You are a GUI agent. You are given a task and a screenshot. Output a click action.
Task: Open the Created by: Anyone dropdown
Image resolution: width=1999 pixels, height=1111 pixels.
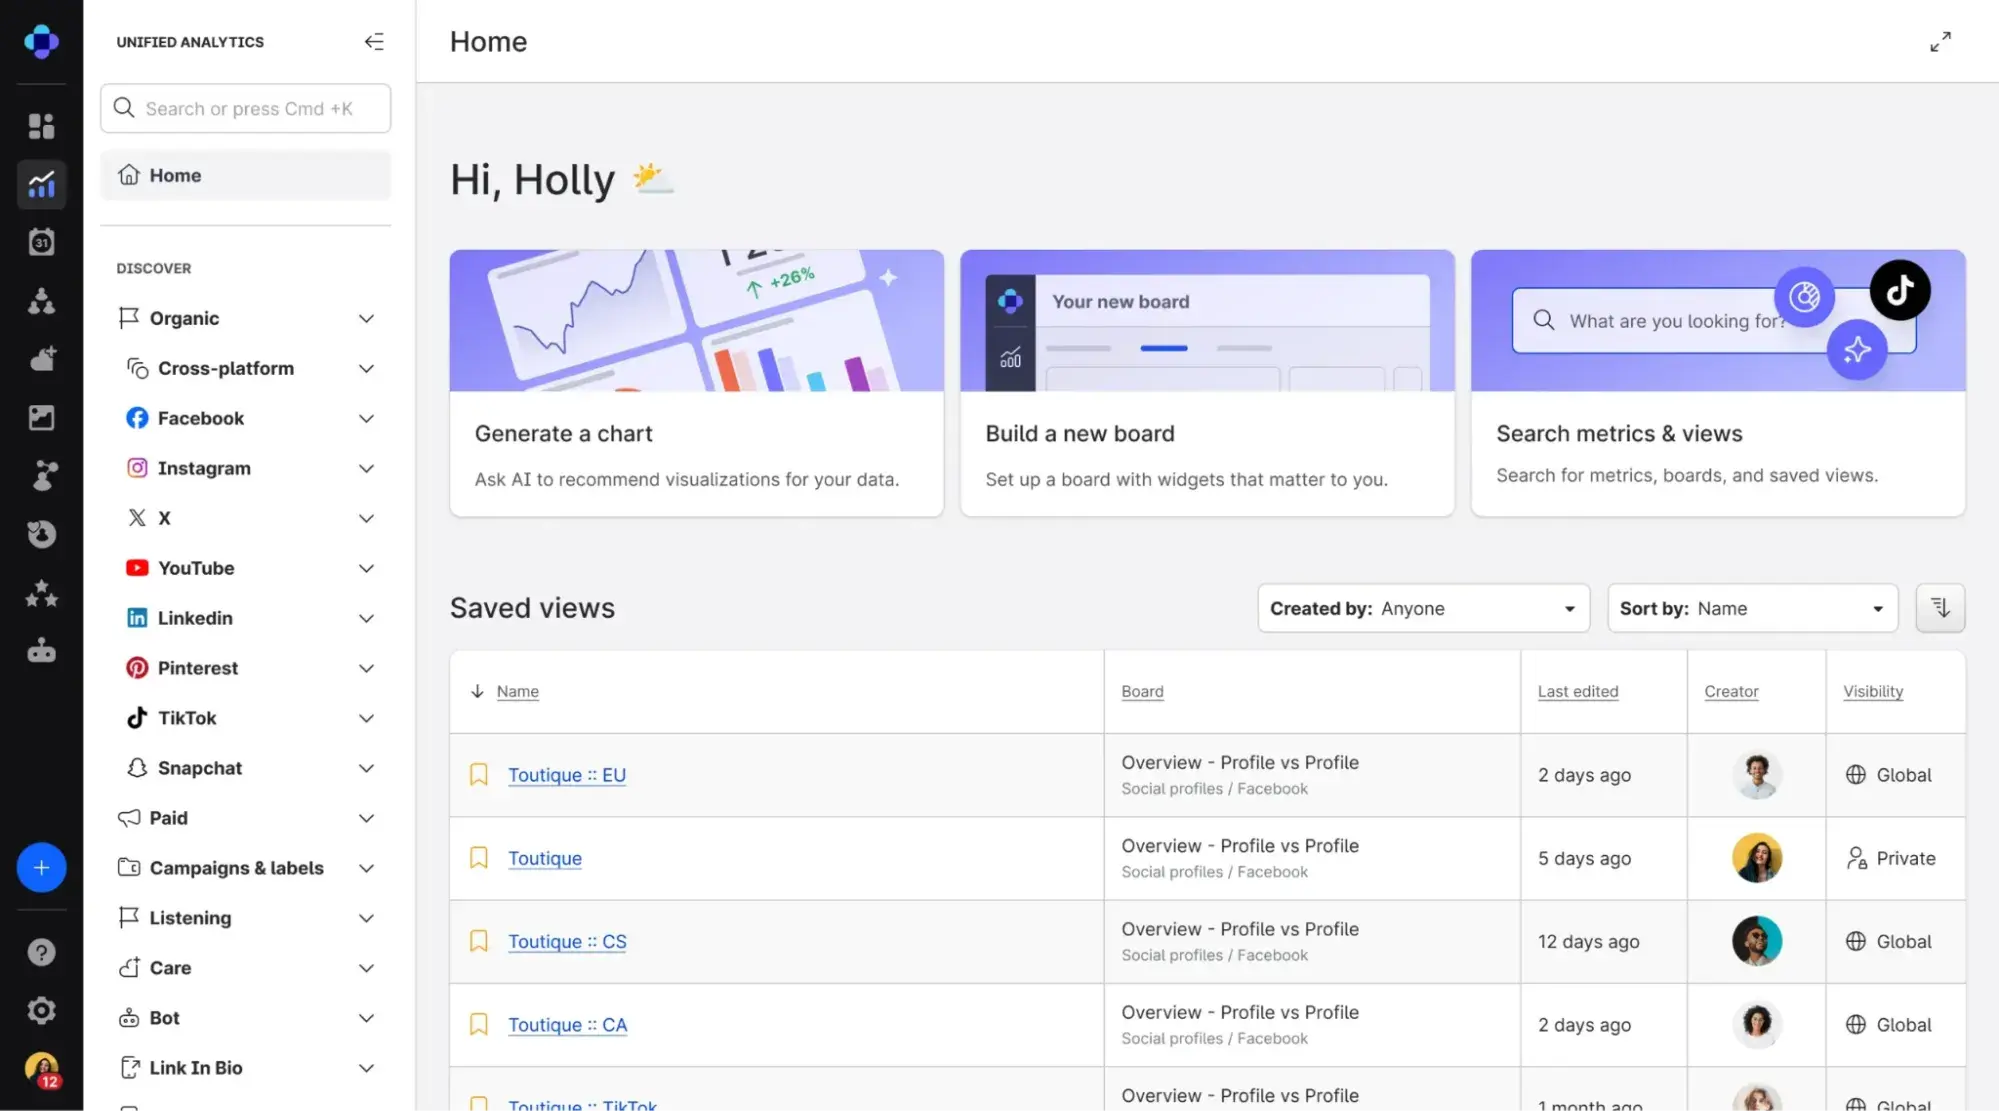pyautogui.click(x=1424, y=607)
